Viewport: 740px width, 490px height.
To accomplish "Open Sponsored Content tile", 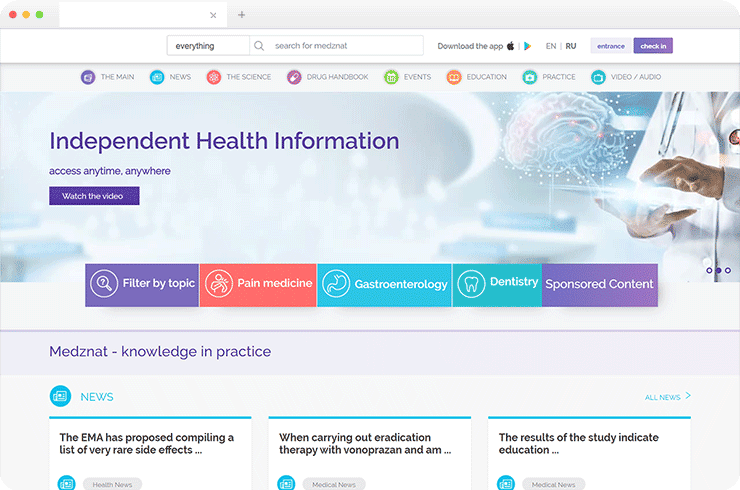I will (x=600, y=285).
